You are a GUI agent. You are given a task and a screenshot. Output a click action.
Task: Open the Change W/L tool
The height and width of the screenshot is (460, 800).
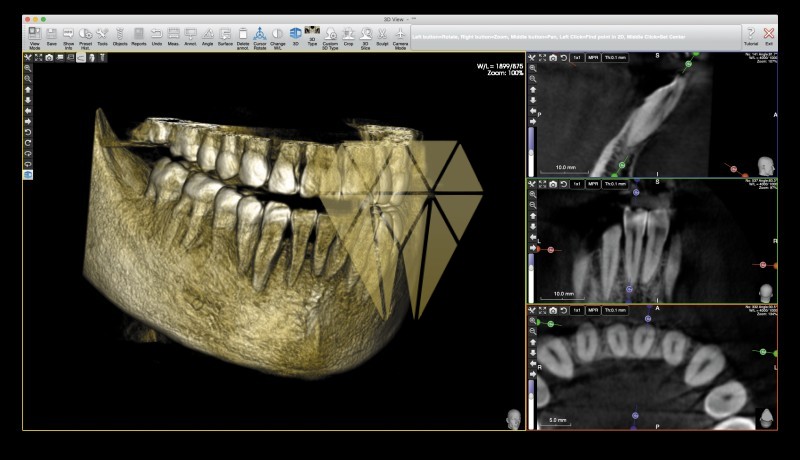pos(277,37)
